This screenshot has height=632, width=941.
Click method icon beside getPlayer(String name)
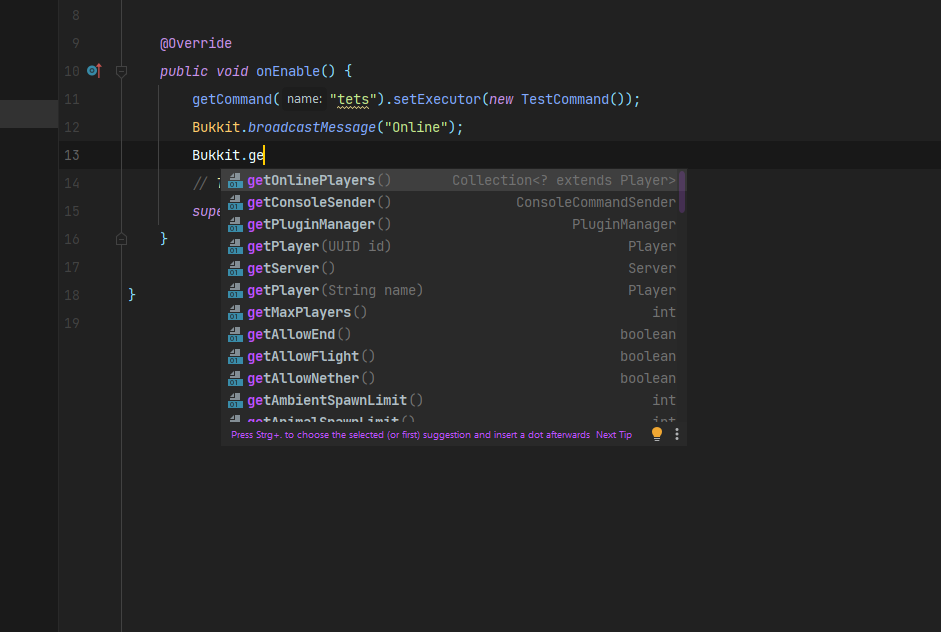coord(235,290)
